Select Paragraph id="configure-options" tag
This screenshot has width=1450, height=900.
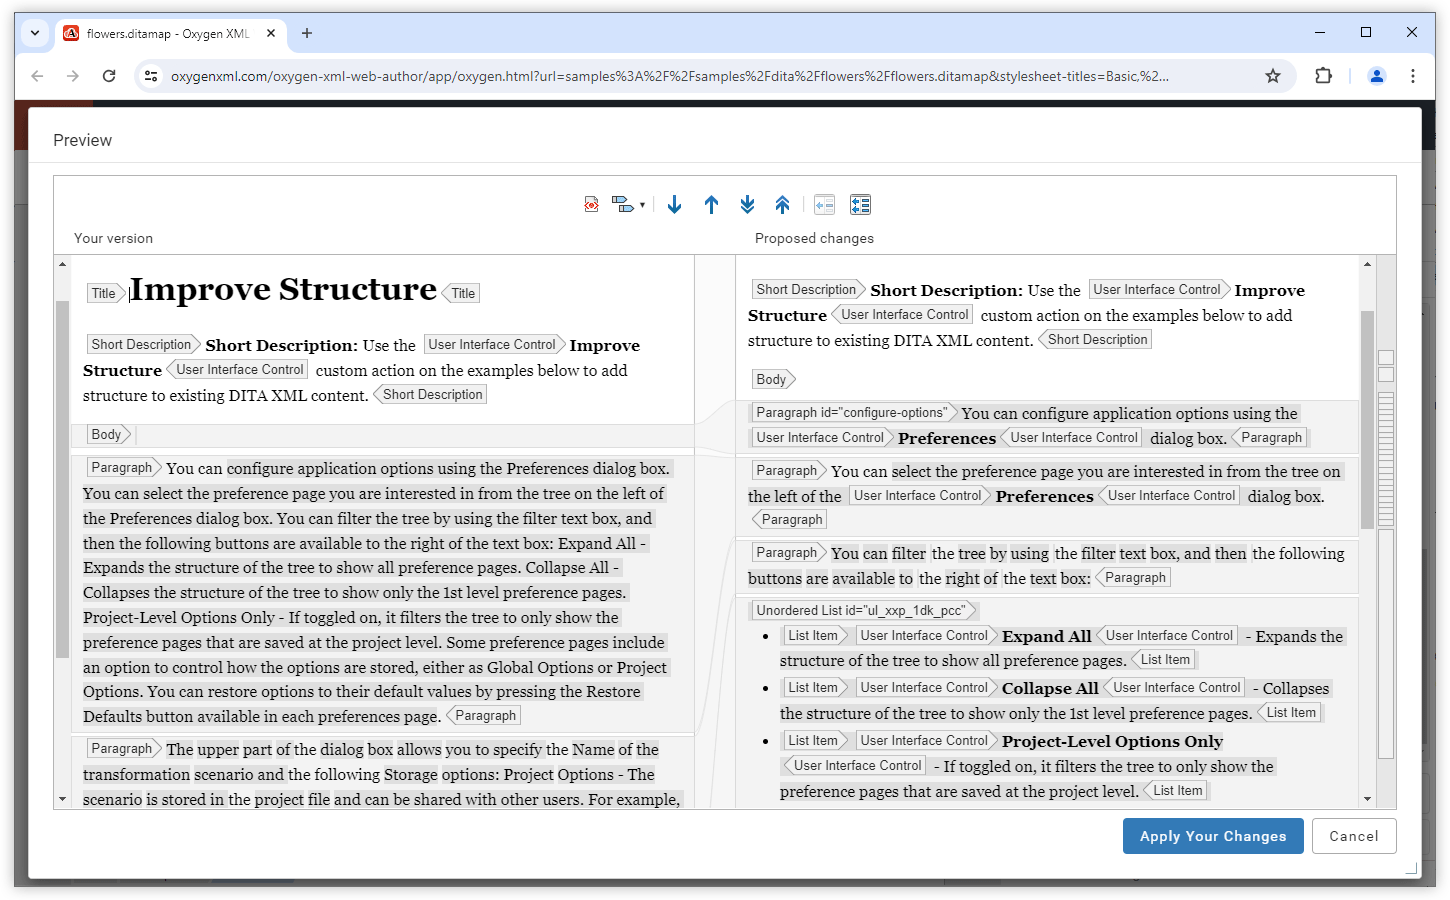[855, 412]
